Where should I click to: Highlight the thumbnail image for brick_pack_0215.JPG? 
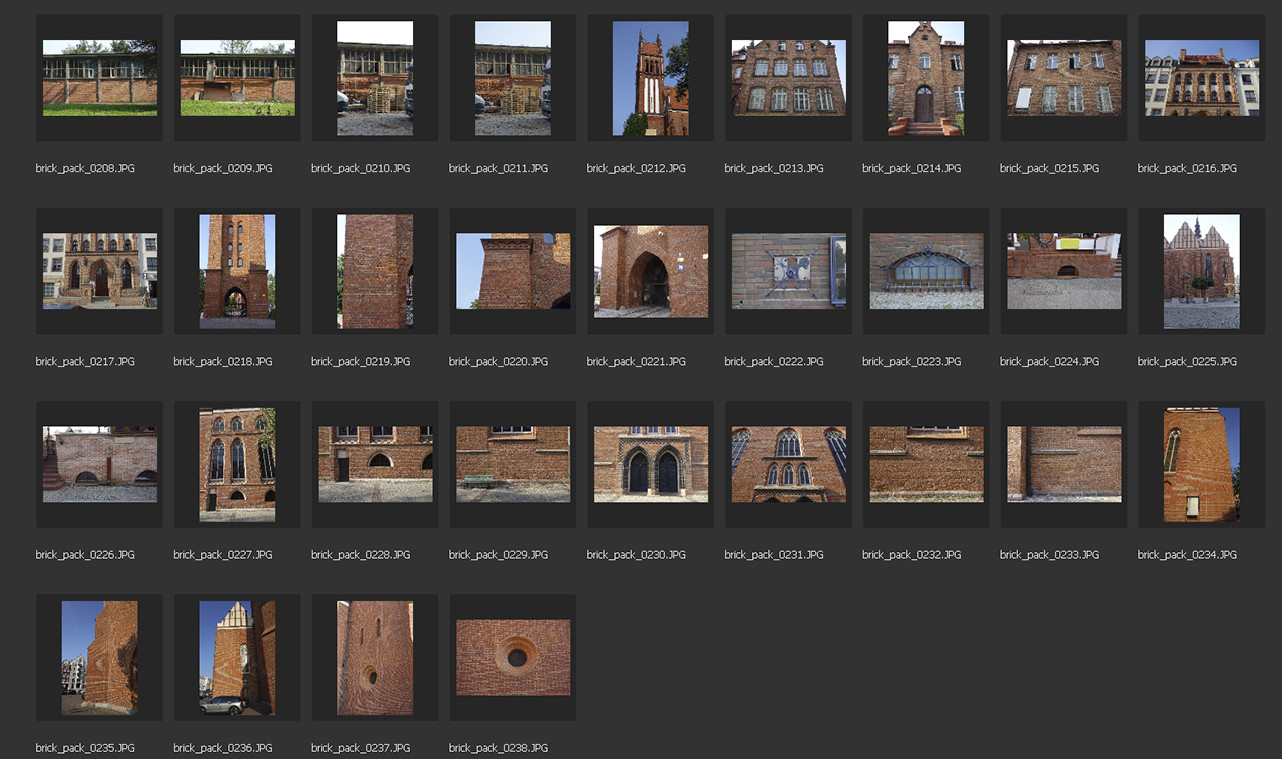click(x=1064, y=78)
